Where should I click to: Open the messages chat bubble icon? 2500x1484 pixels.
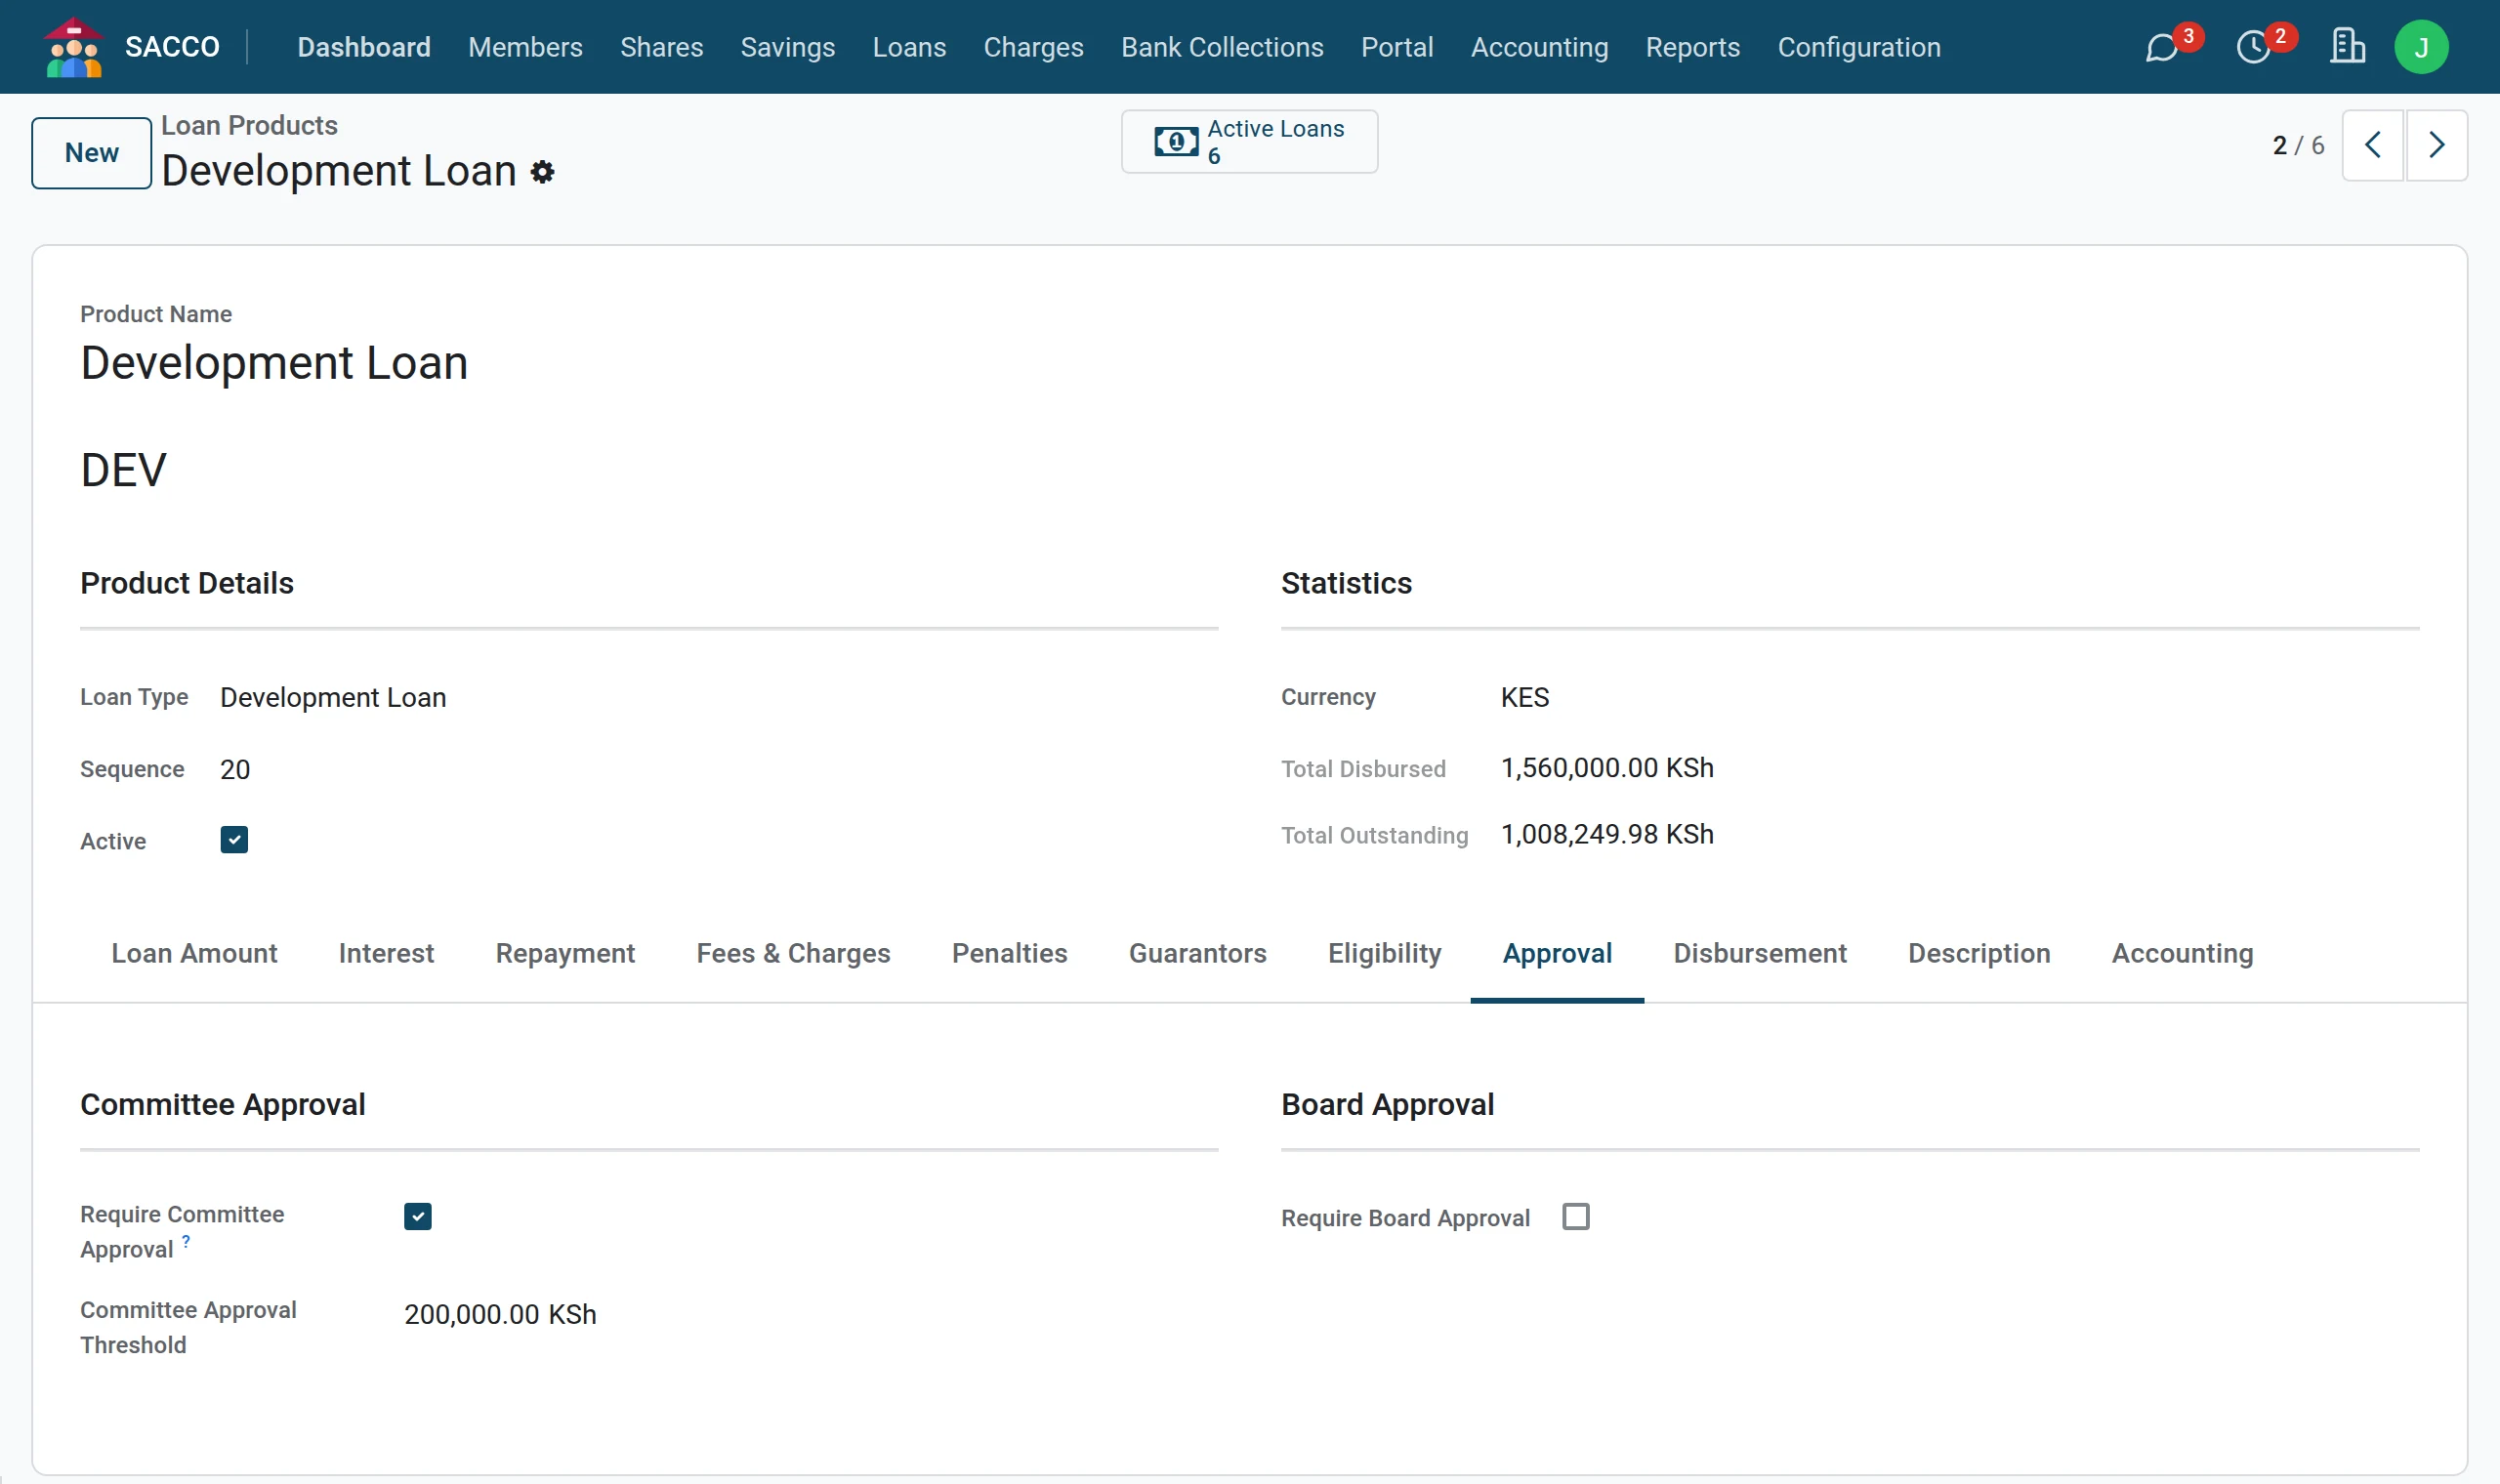point(2161,47)
